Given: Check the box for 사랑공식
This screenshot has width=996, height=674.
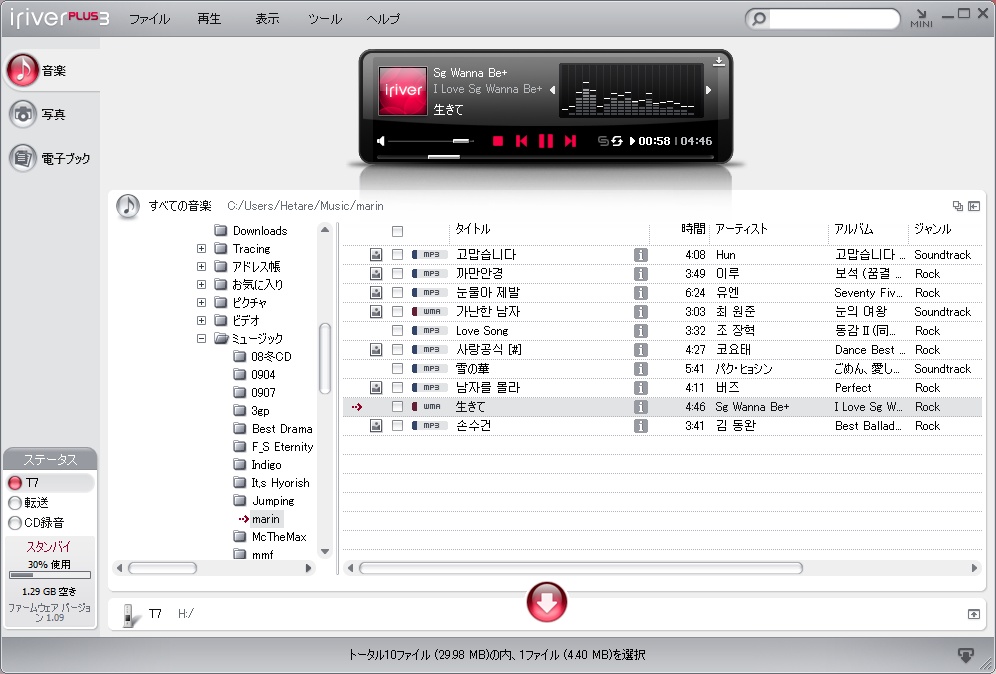Looking at the screenshot, I should [x=398, y=350].
